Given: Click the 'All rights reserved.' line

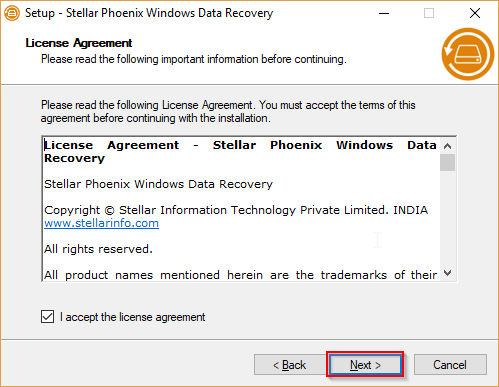Looking at the screenshot, I should [x=99, y=249].
